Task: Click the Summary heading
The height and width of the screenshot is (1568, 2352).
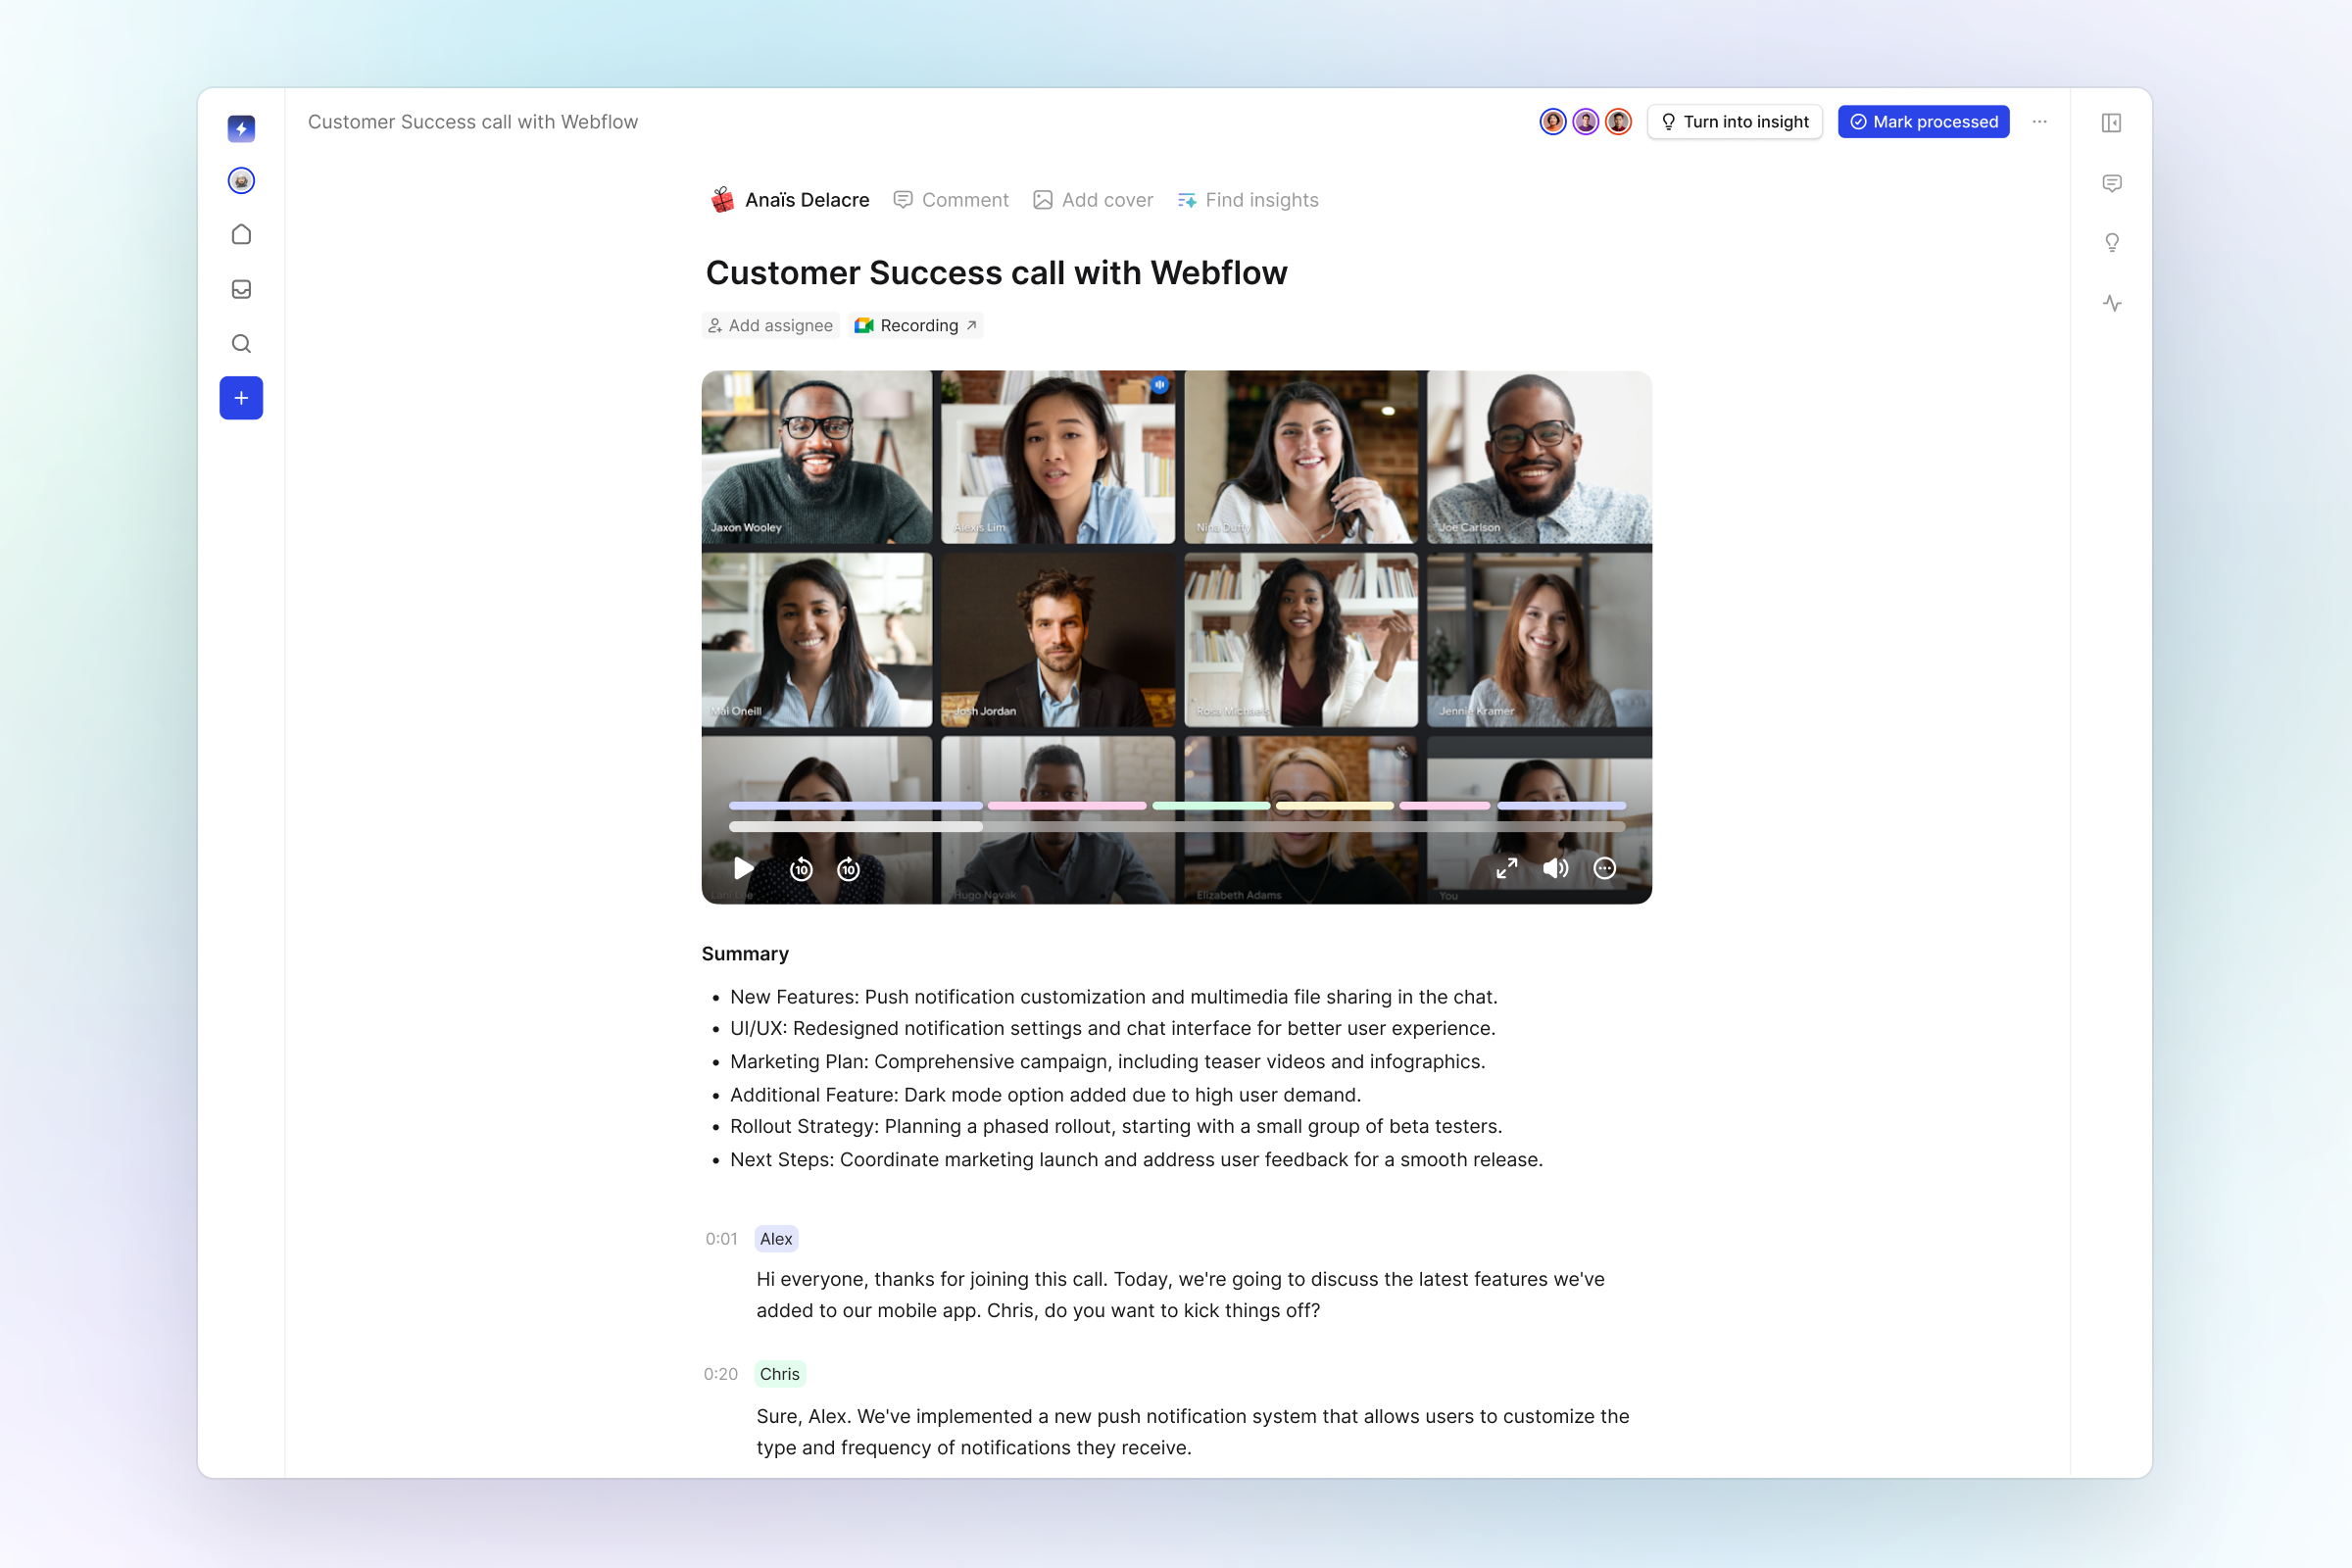Action: 745,953
